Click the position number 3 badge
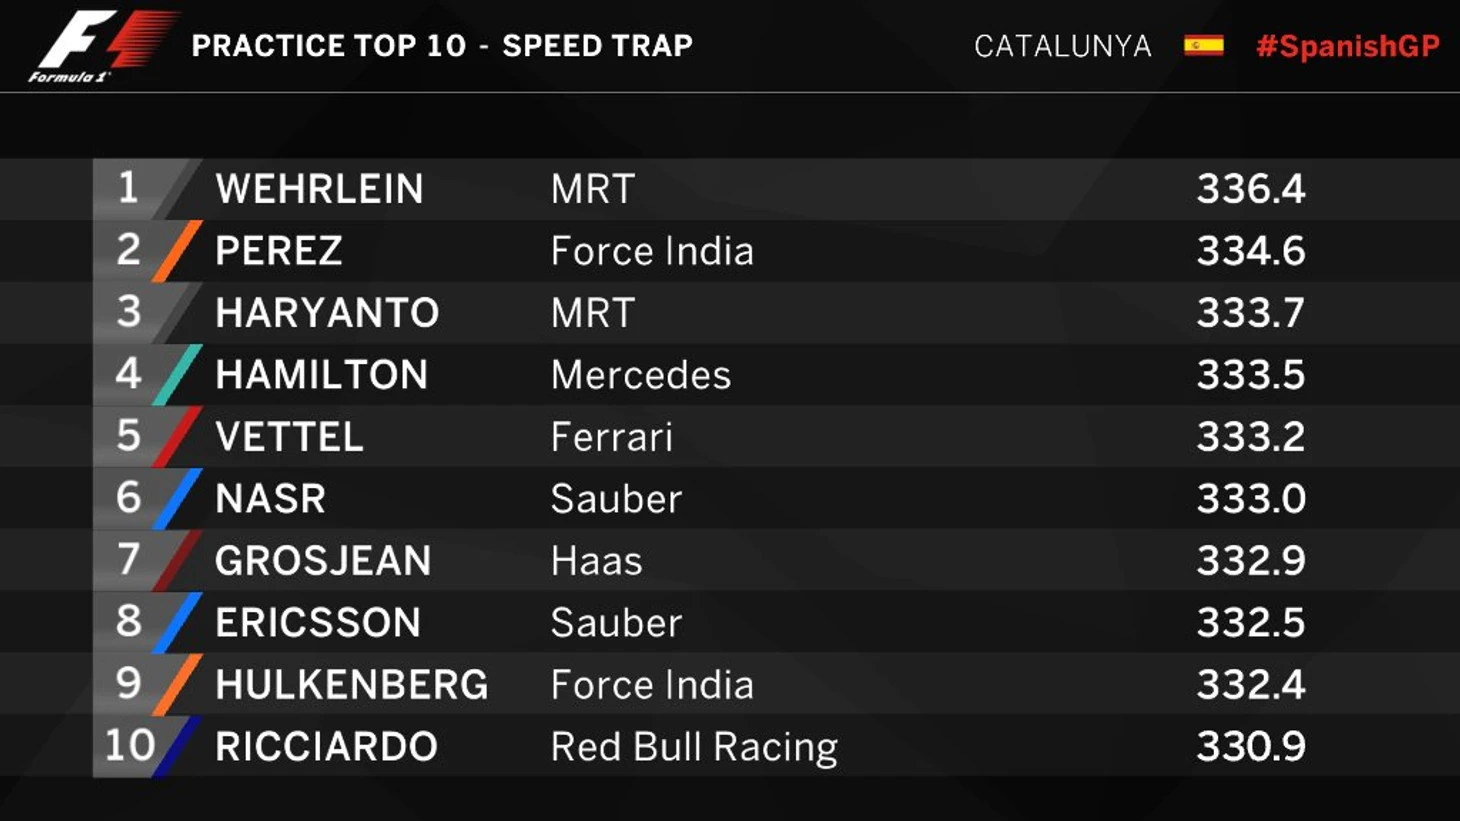This screenshot has height=821, width=1460. point(128,312)
